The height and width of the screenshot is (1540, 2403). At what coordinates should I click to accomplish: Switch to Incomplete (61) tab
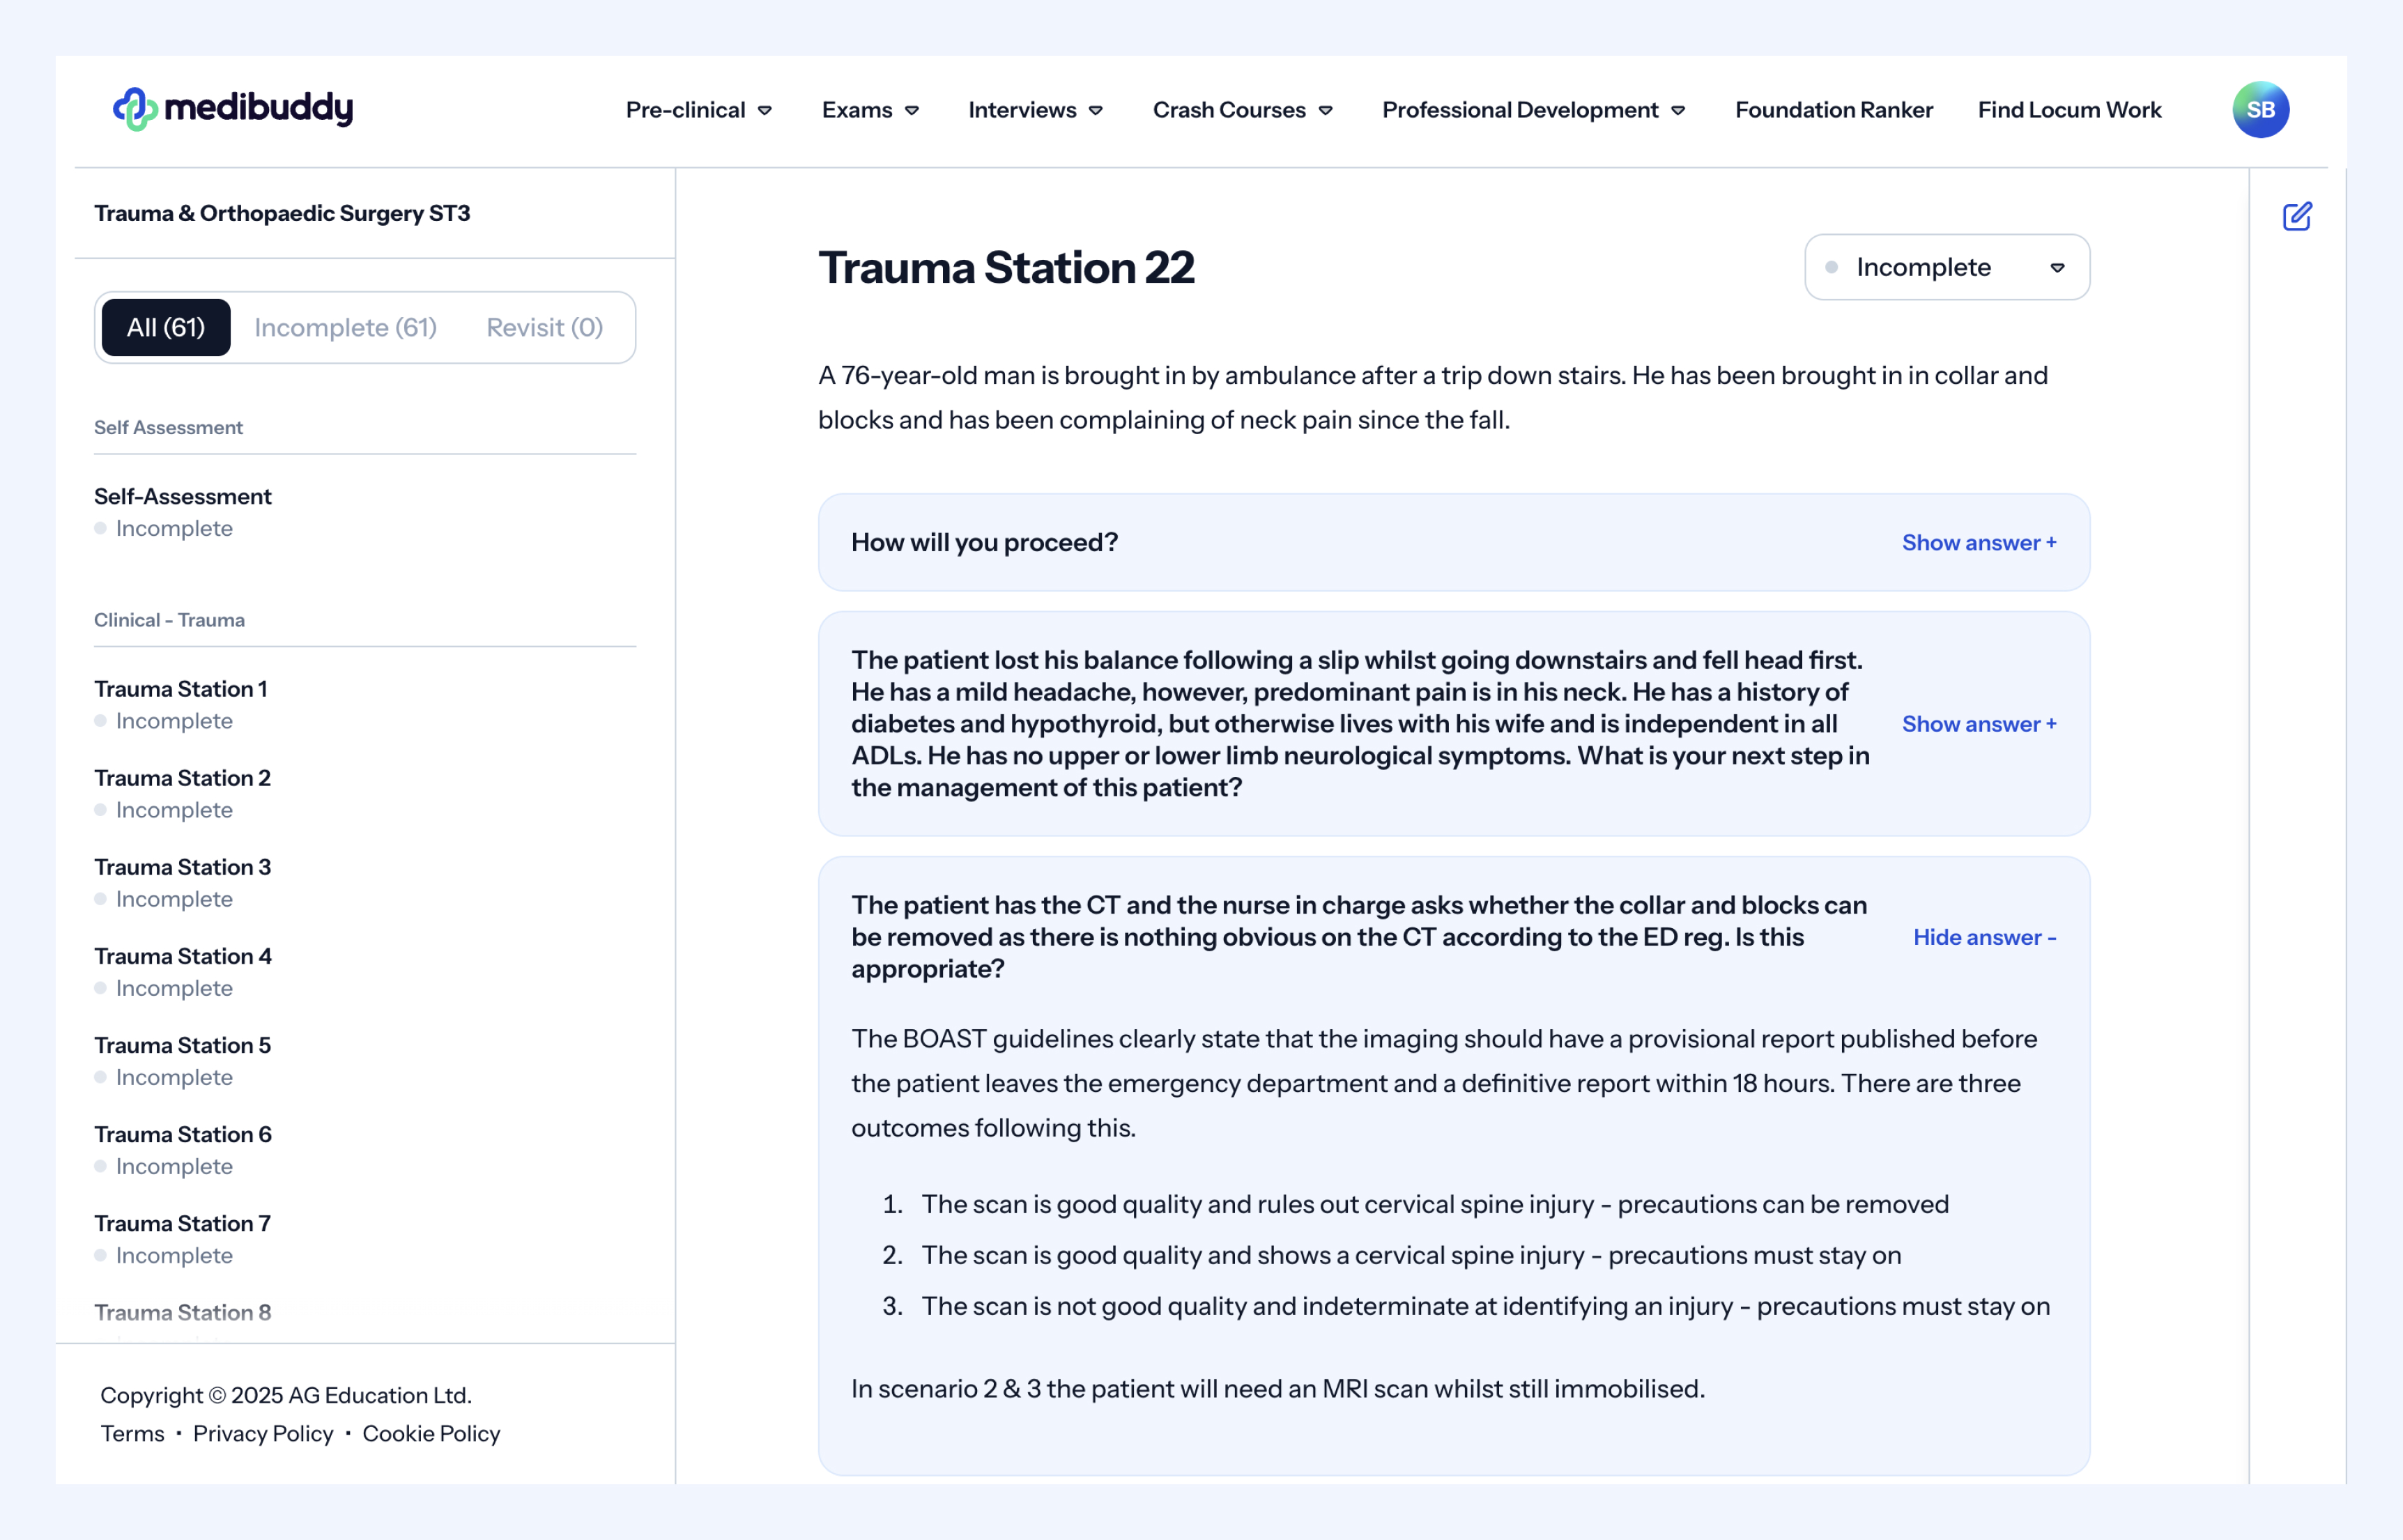(x=345, y=328)
